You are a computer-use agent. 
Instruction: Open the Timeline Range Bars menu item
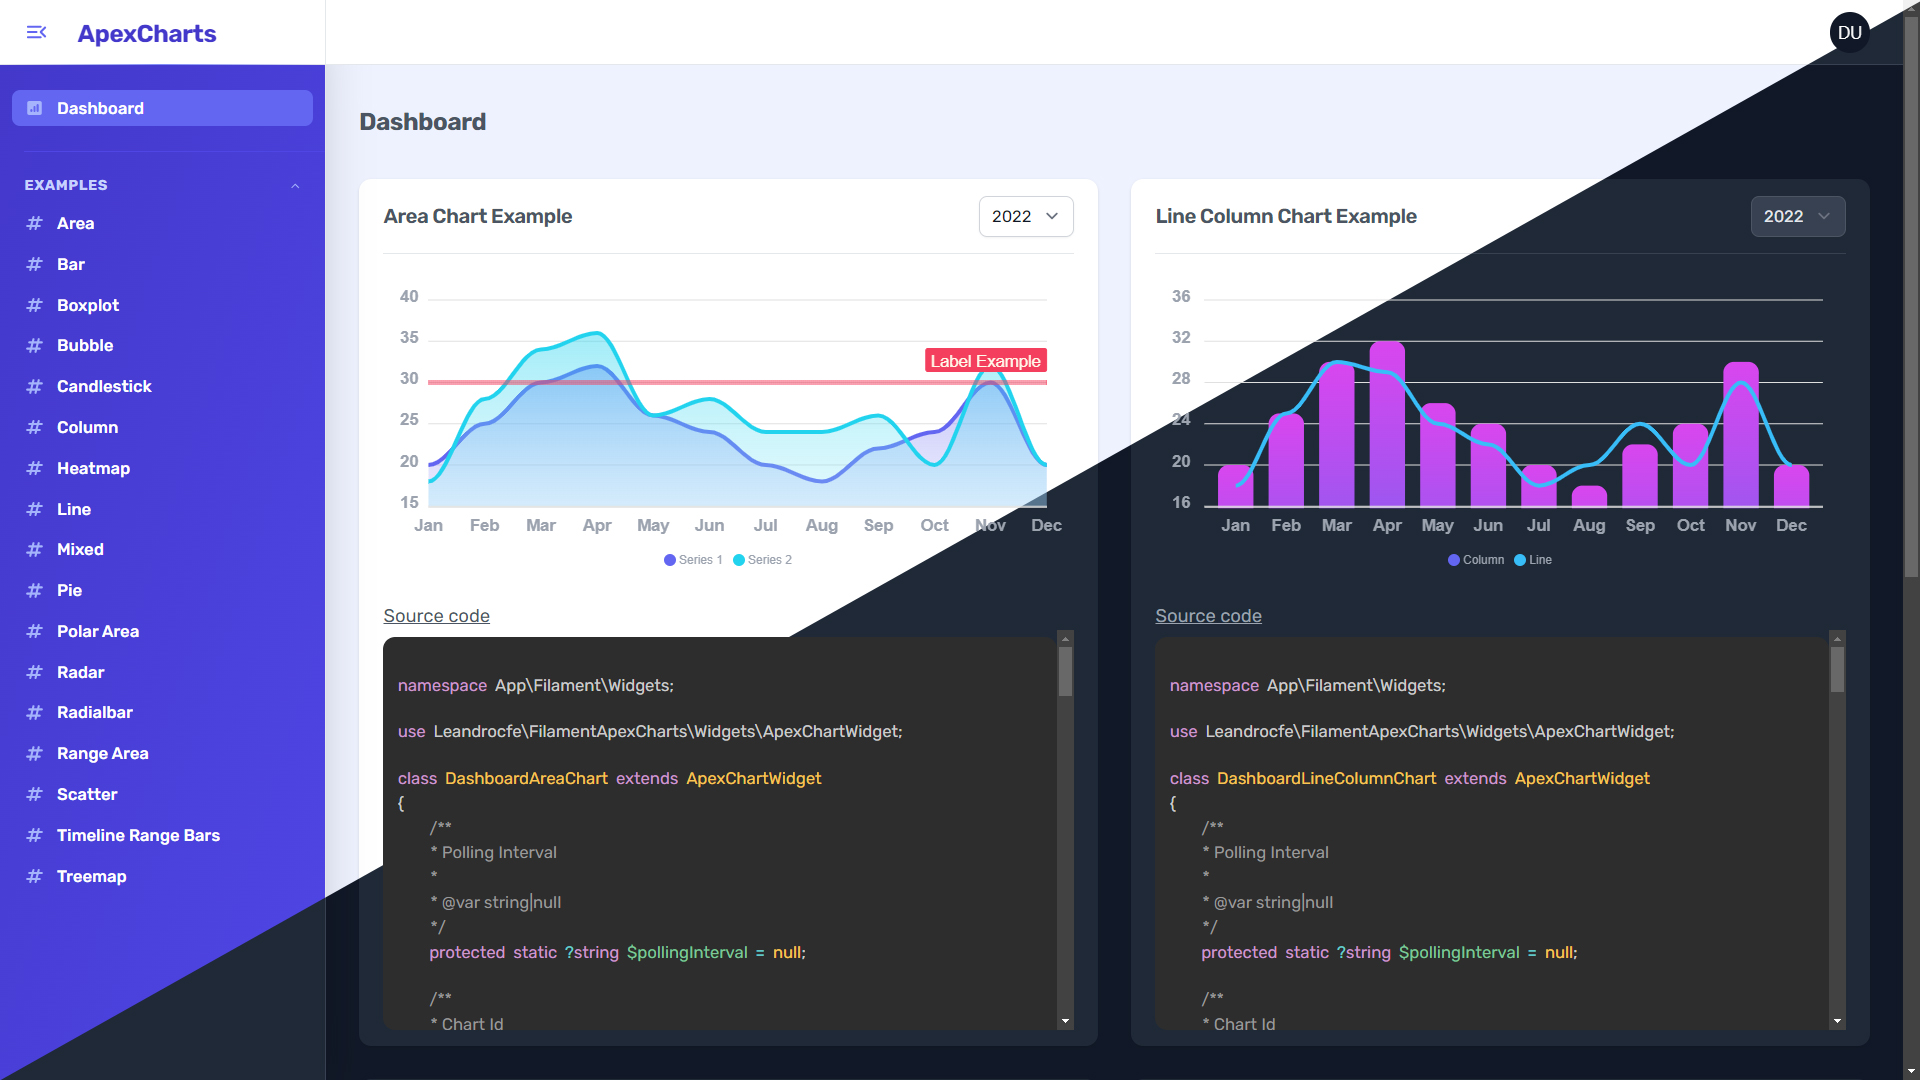[138, 836]
